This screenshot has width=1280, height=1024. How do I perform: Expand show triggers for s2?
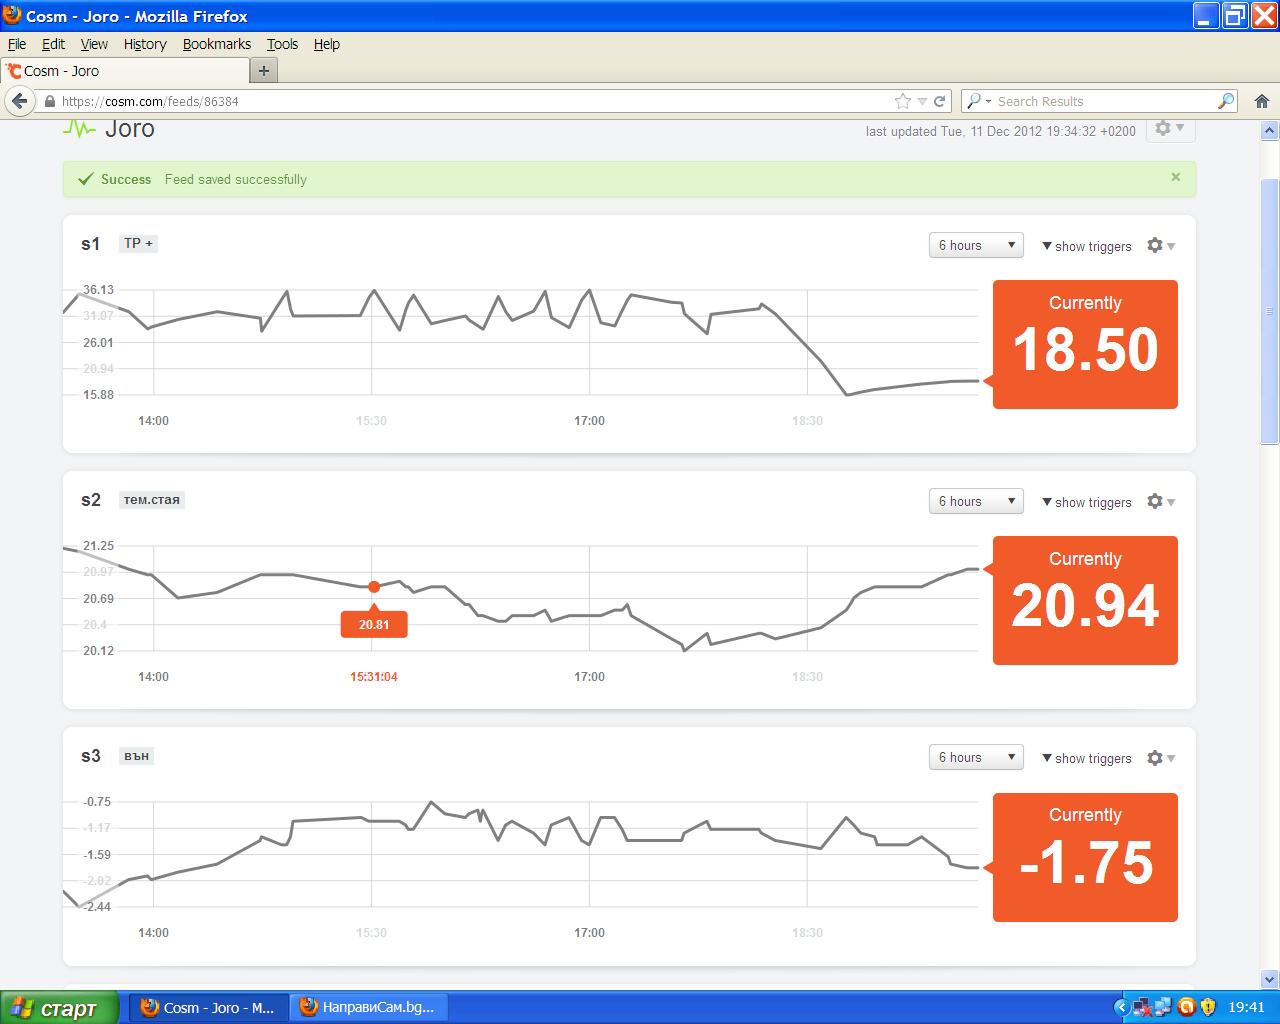pyautogui.click(x=1087, y=502)
